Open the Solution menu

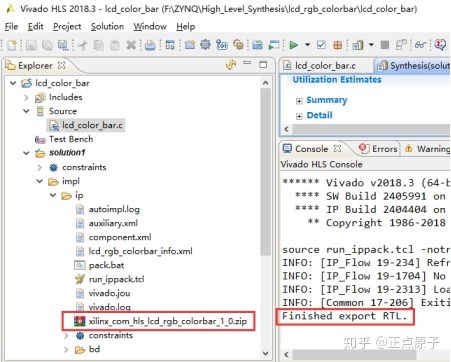click(x=107, y=26)
